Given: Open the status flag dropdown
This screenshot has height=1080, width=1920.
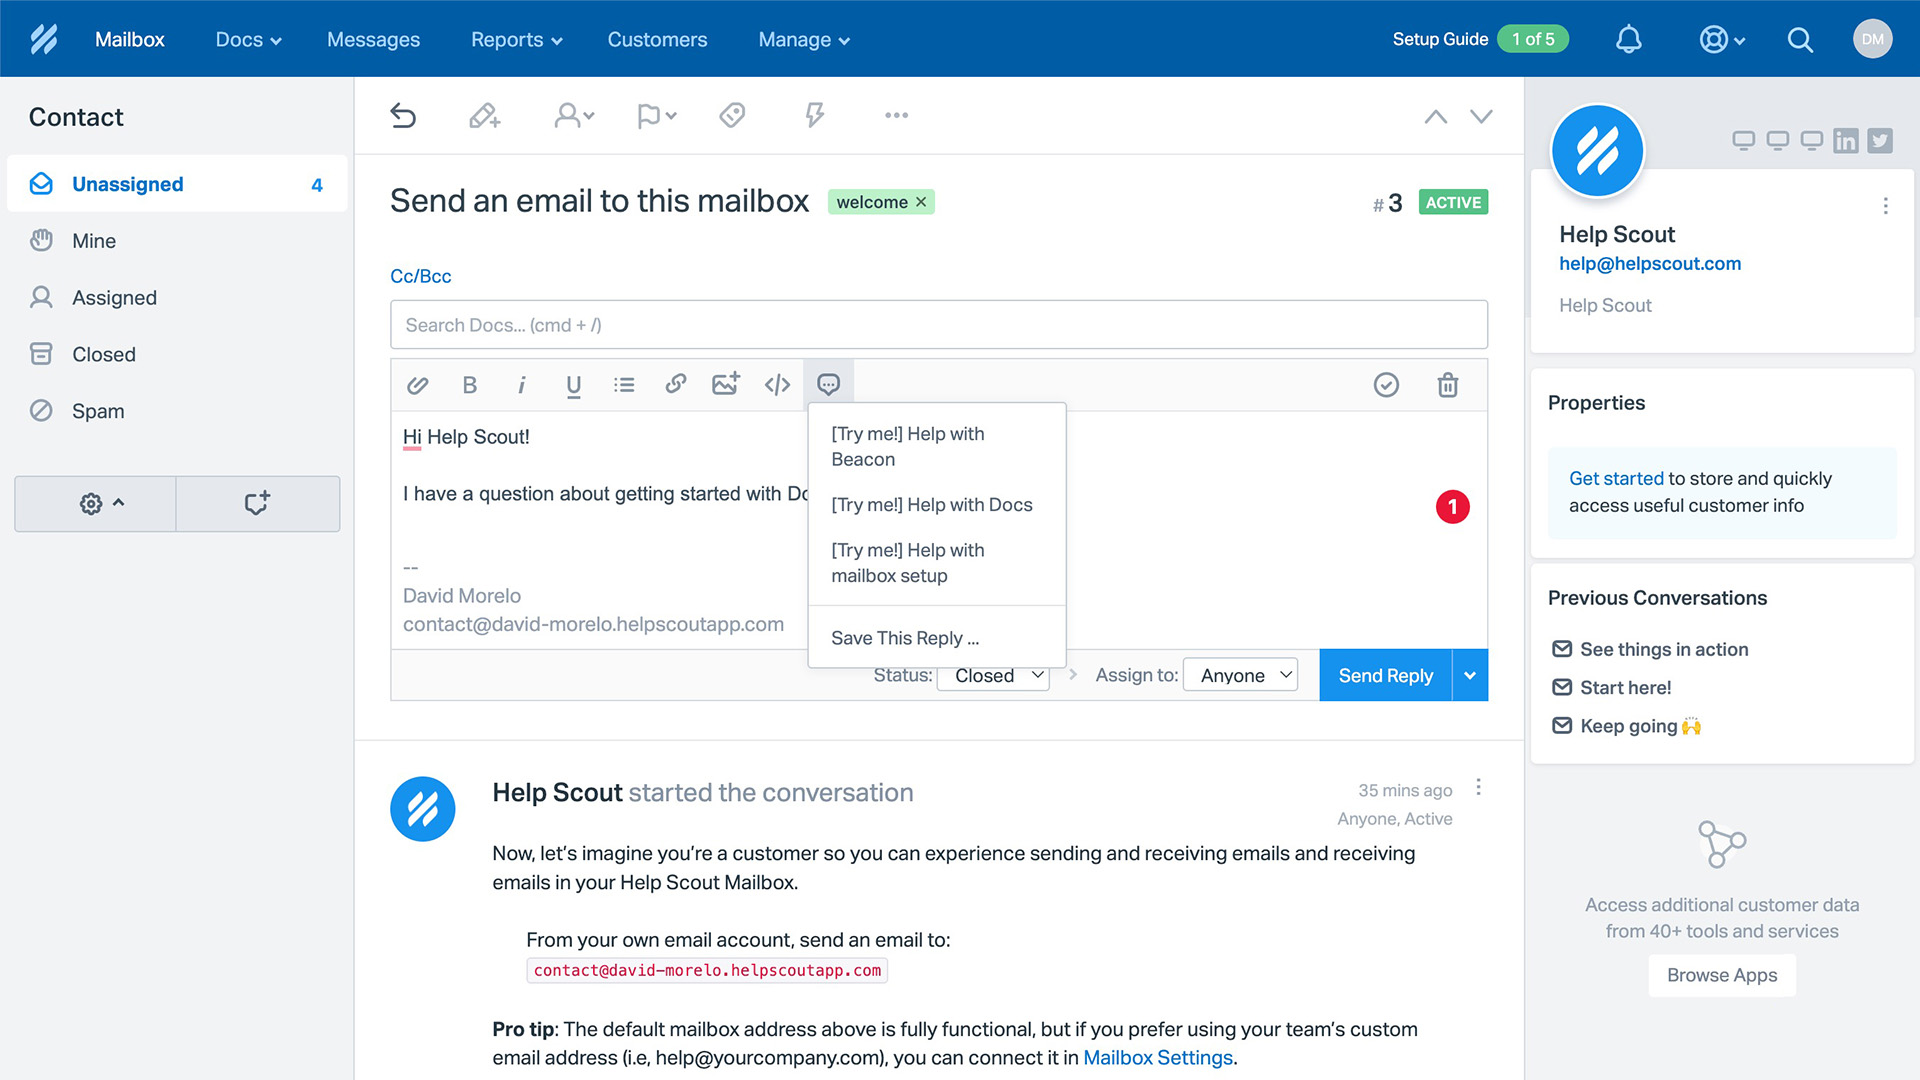Looking at the screenshot, I should click(x=656, y=115).
